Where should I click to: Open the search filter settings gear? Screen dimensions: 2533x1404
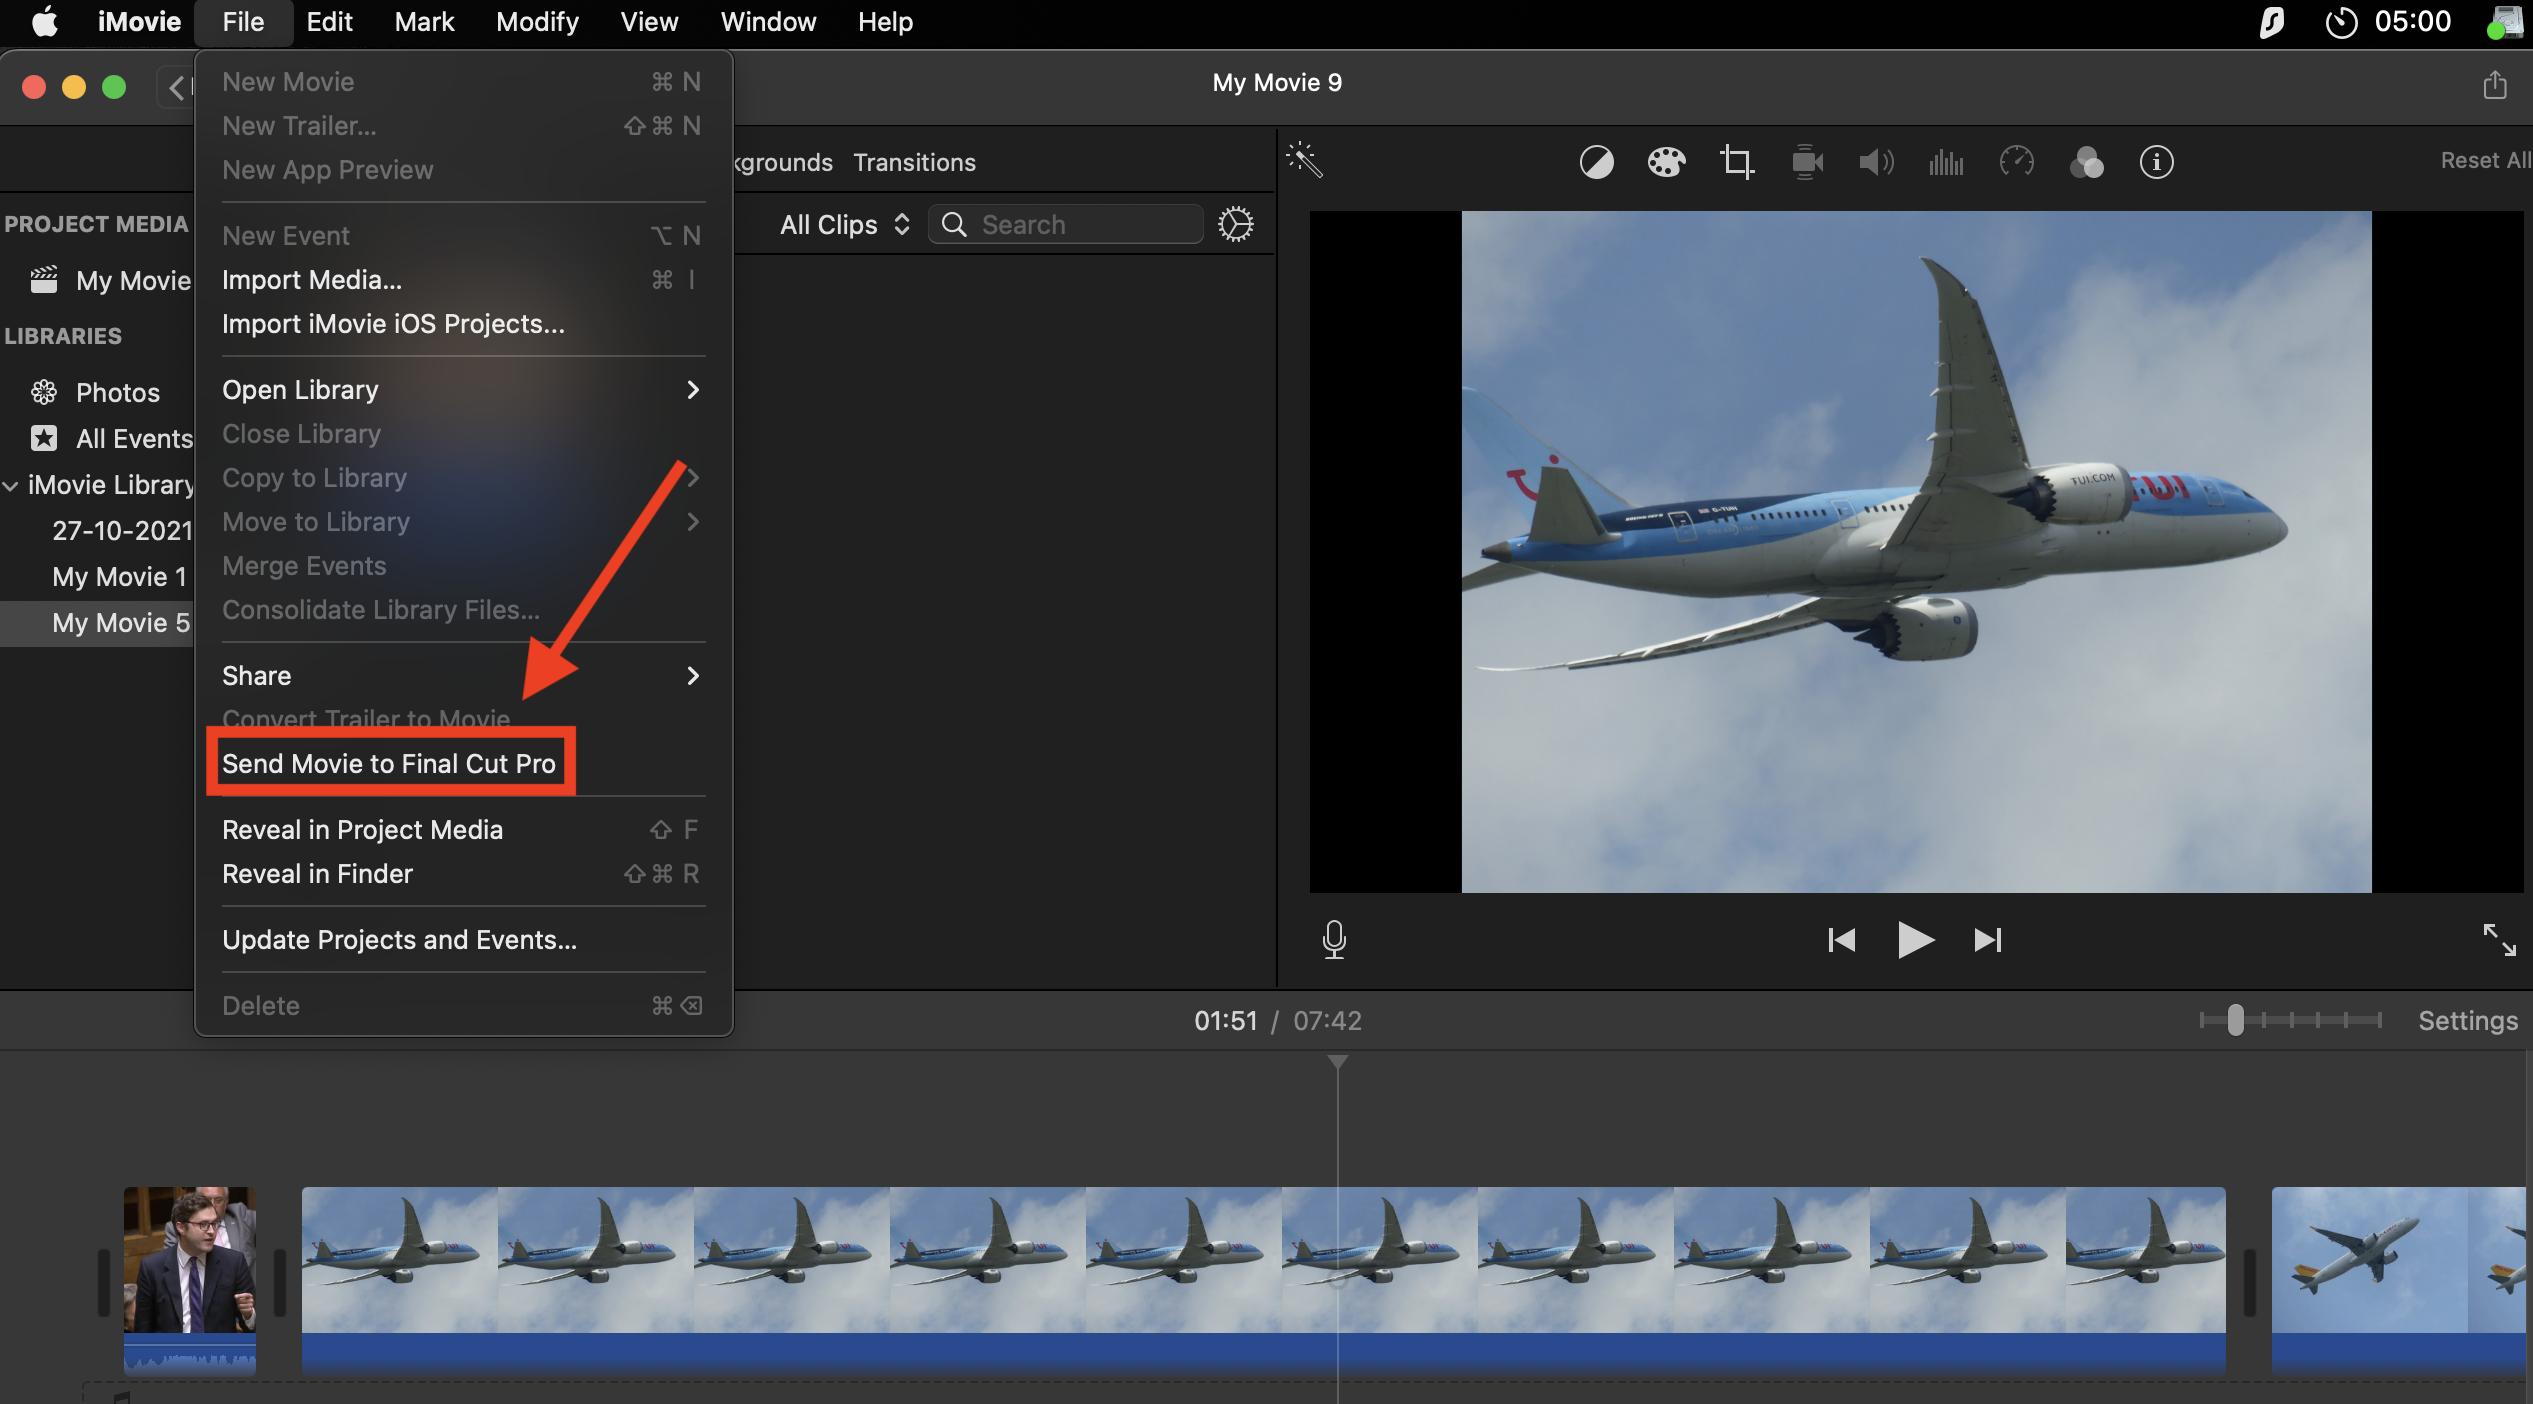click(x=1236, y=224)
